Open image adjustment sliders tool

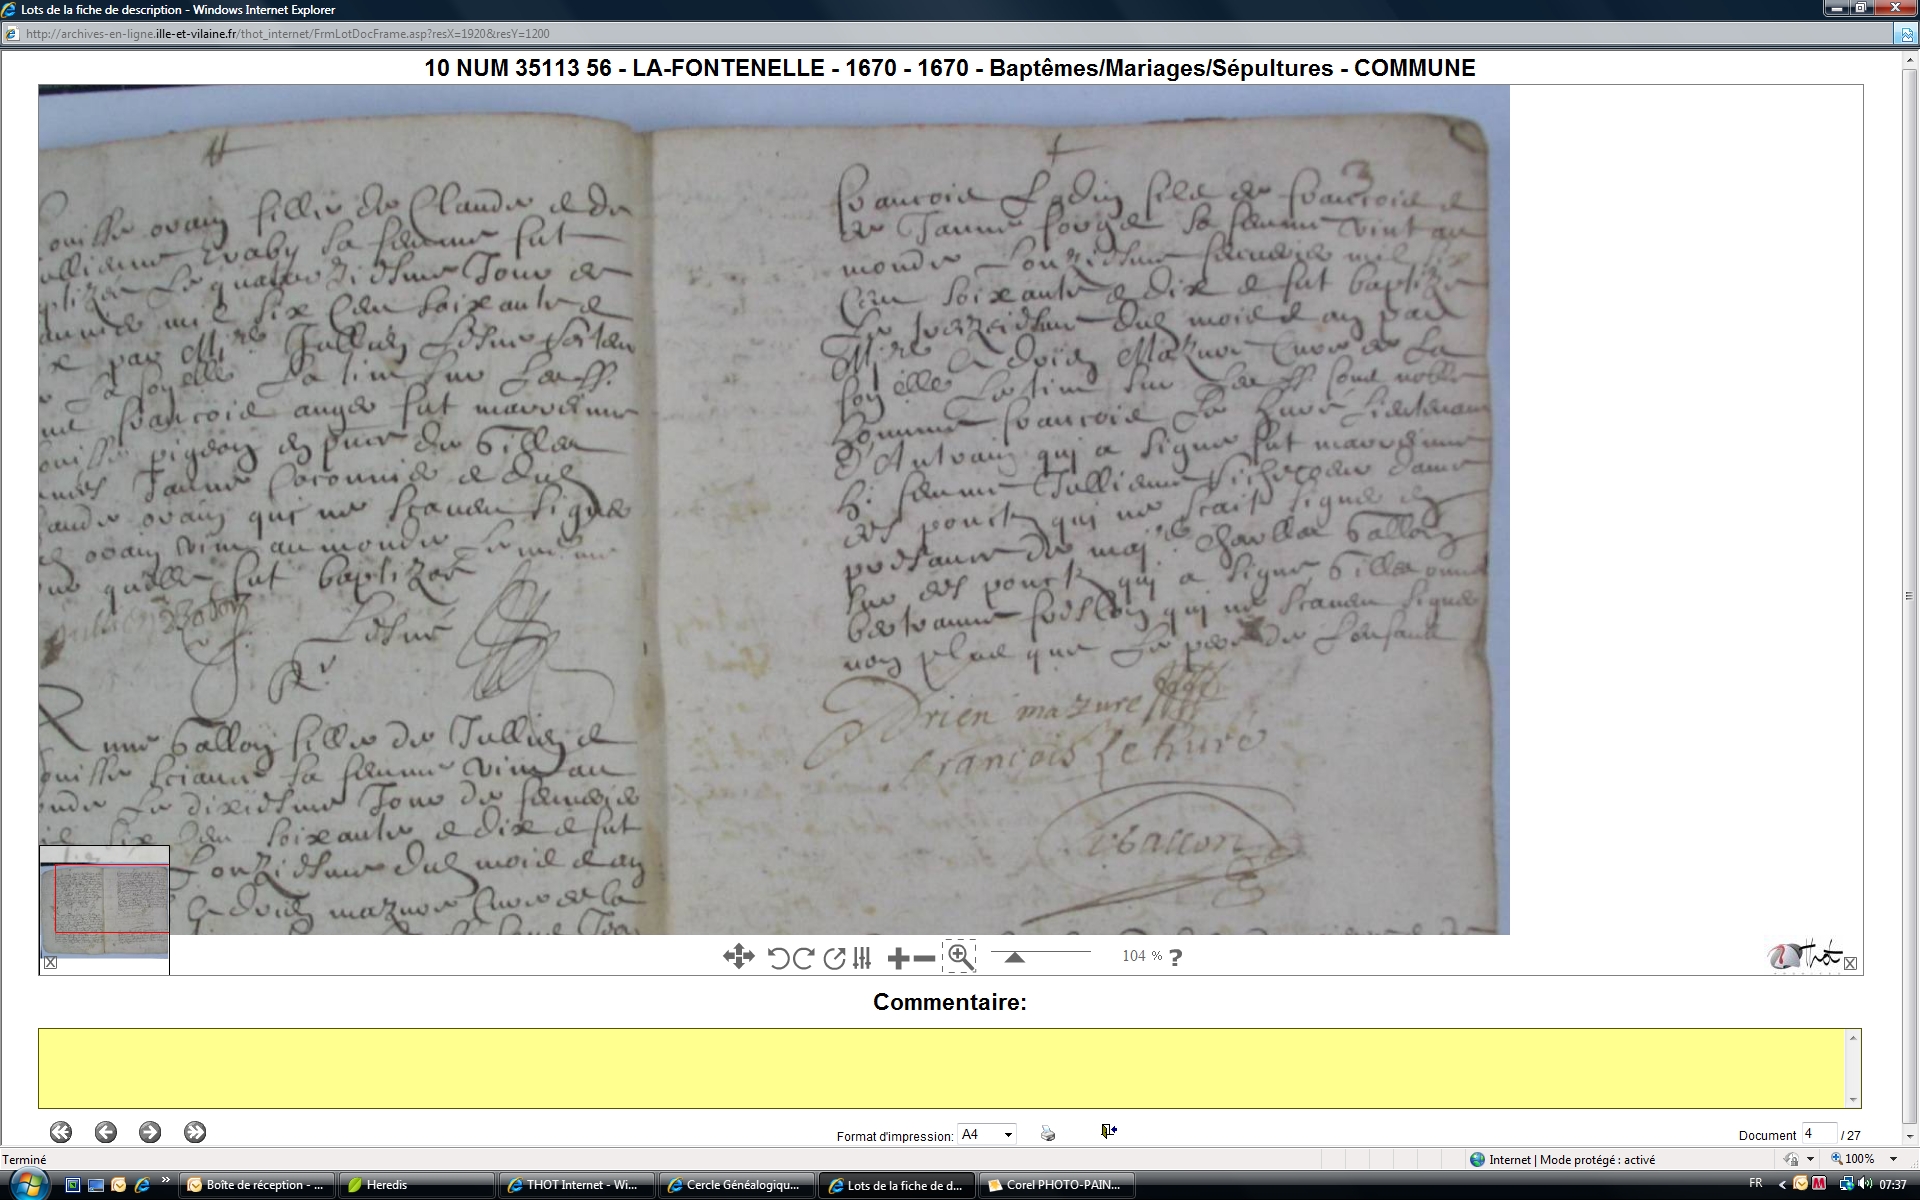(862, 958)
